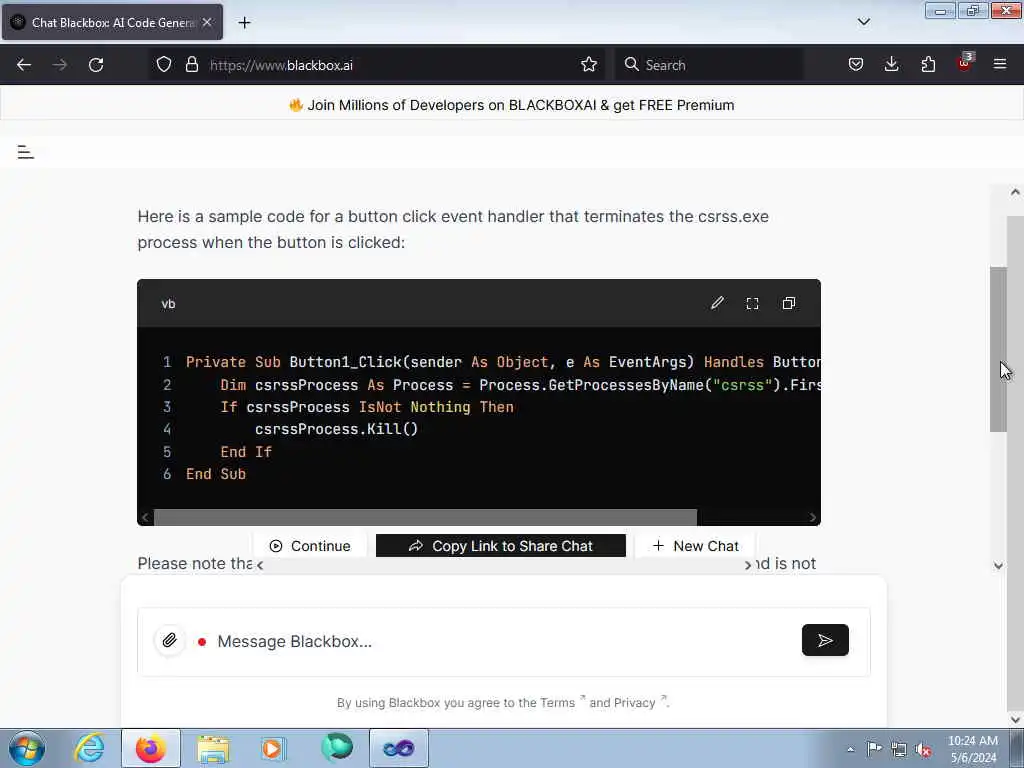This screenshot has height=768, width=1024.
Task: Click the Firefox Search box
Action: (709, 65)
